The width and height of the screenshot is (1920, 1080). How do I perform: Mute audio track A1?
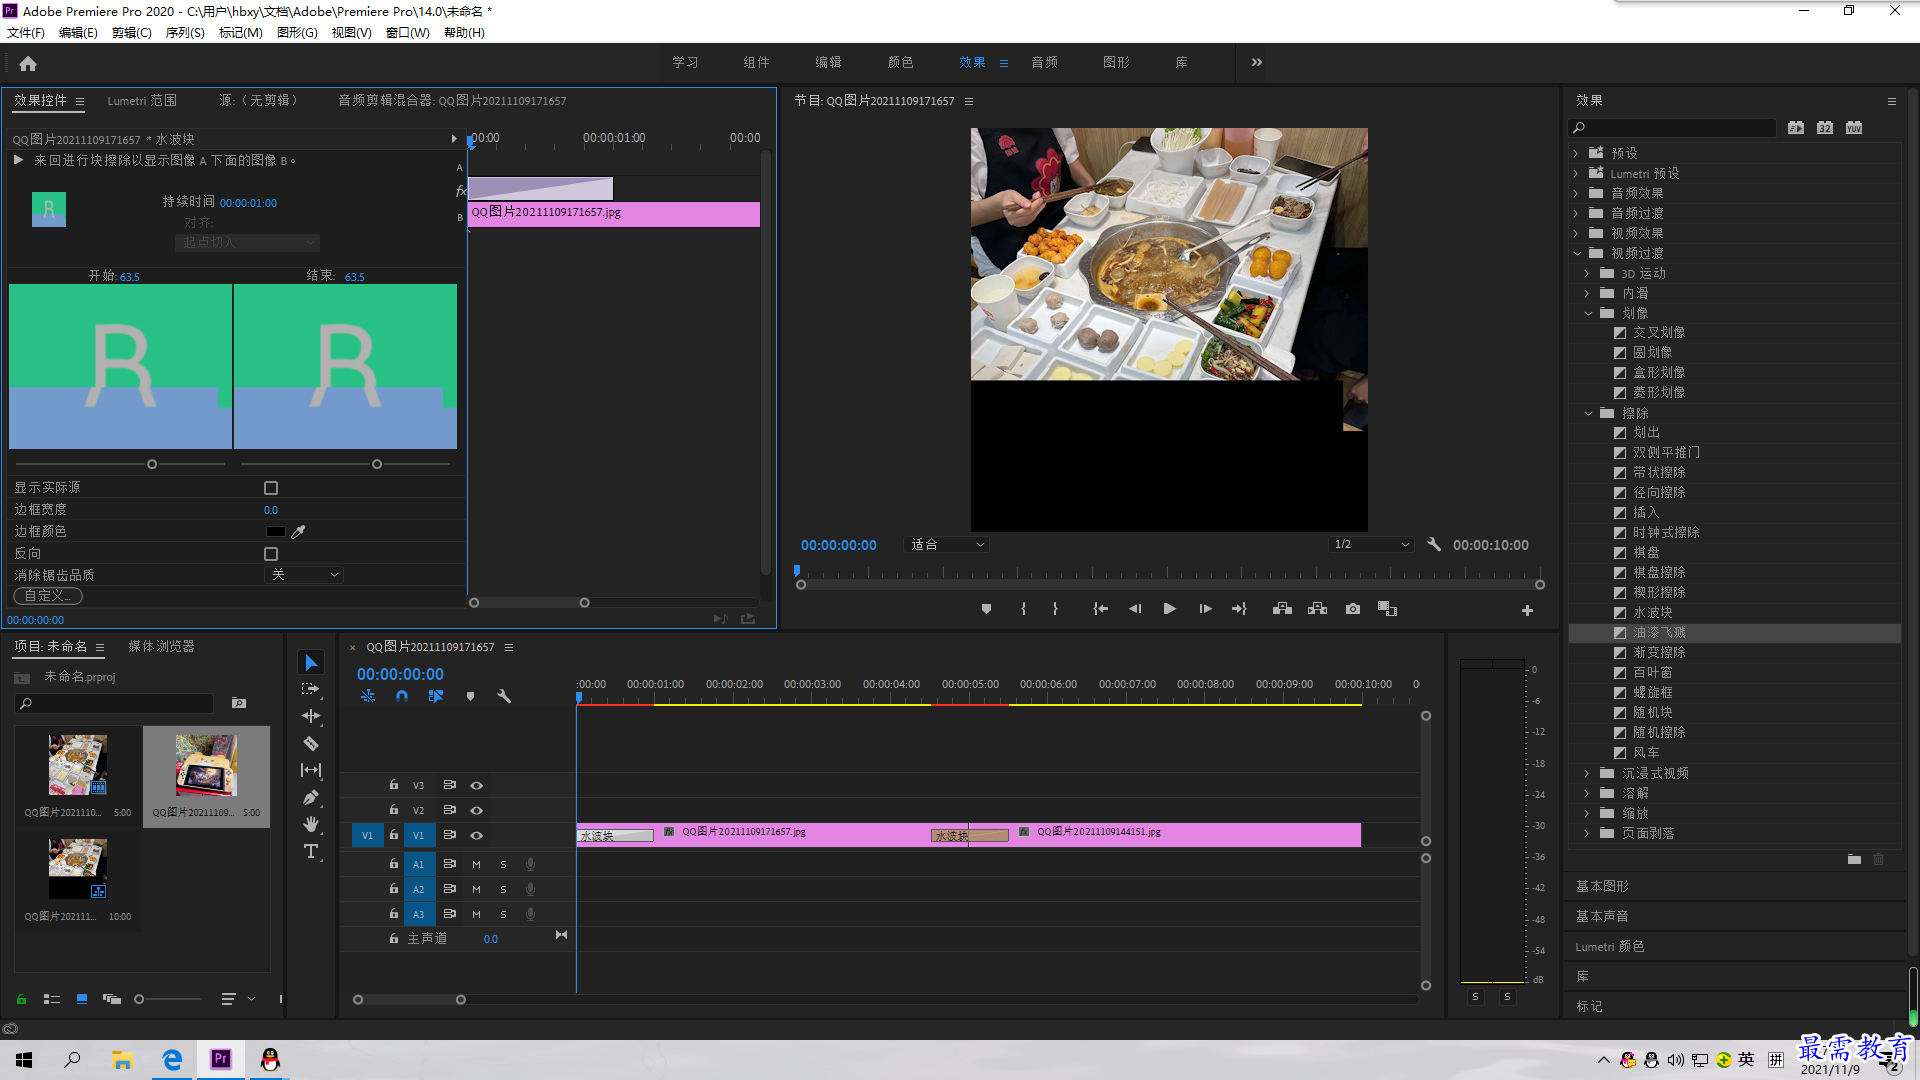click(x=476, y=864)
